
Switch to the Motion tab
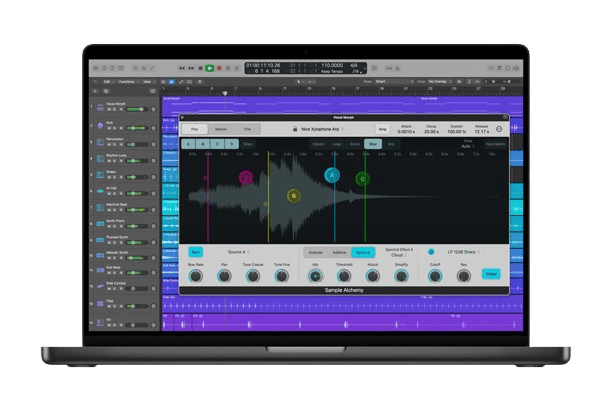(x=222, y=129)
